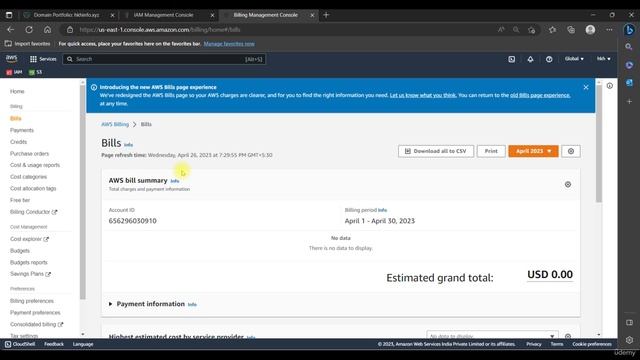Open Savings Plans external link
640x360 pixels.
coord(31,274)
